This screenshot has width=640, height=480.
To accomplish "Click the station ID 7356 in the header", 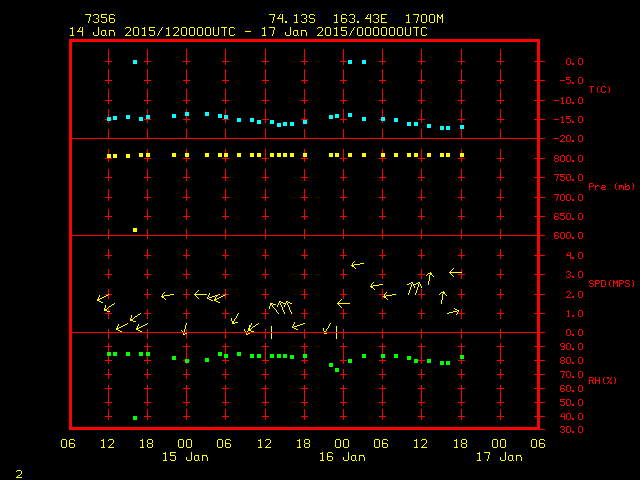I will [100, 19].
